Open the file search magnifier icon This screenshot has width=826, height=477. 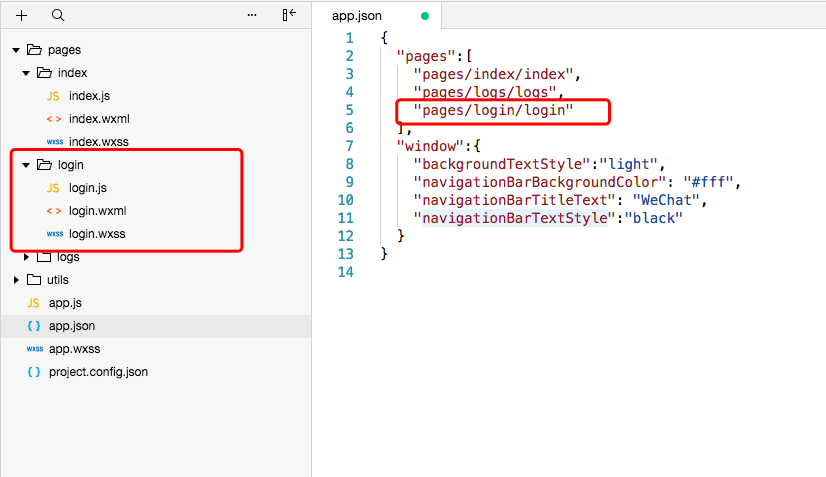click(x=58, y=15)
